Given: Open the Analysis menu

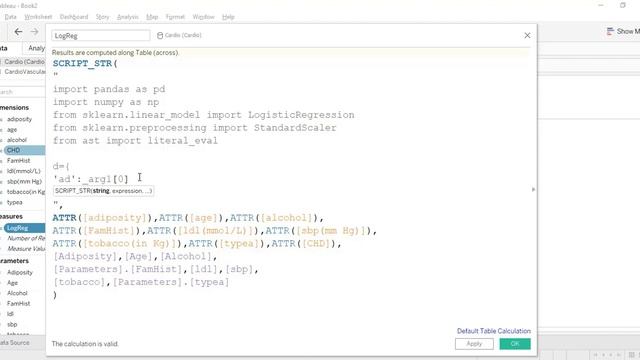Looking at the screenshot, I should click(128, 17).
